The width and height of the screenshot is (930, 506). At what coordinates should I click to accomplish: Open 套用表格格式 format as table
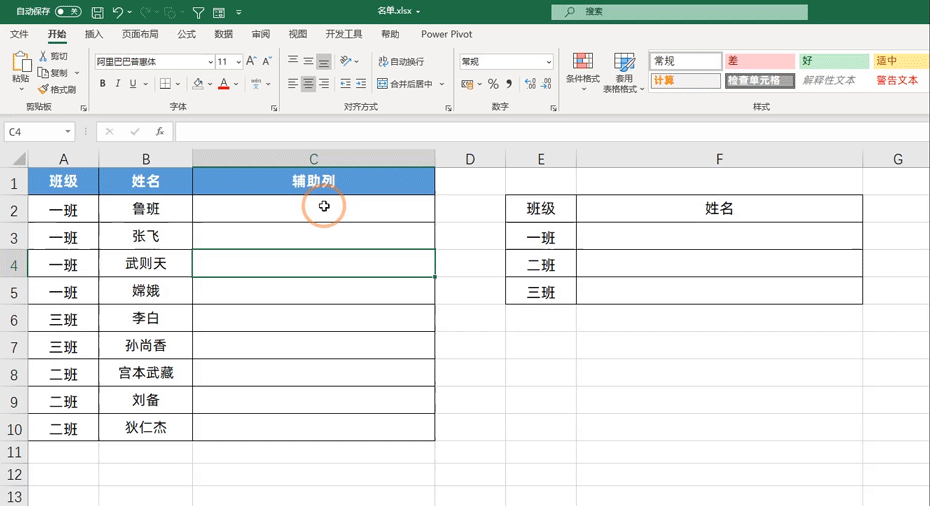(x=623, y=72)
